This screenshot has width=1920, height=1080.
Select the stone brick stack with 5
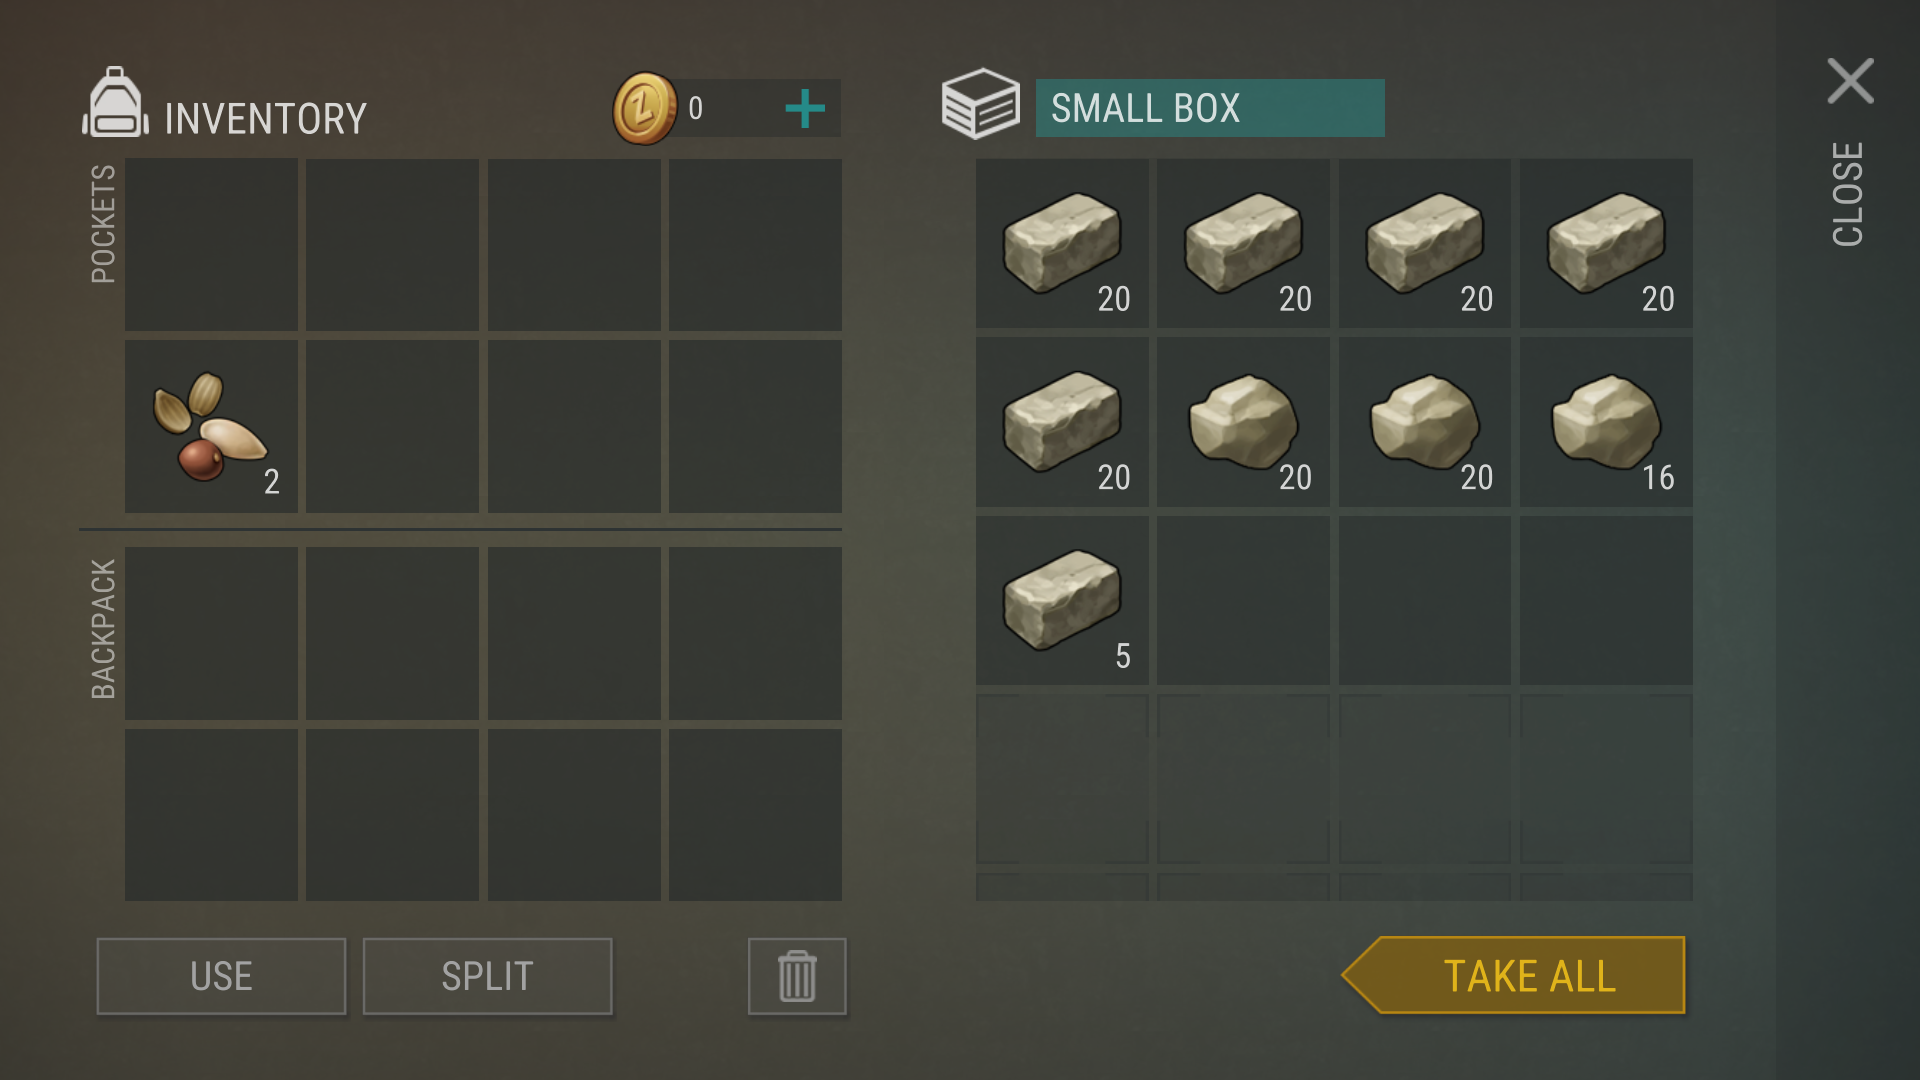click(x=1062, y=601)
